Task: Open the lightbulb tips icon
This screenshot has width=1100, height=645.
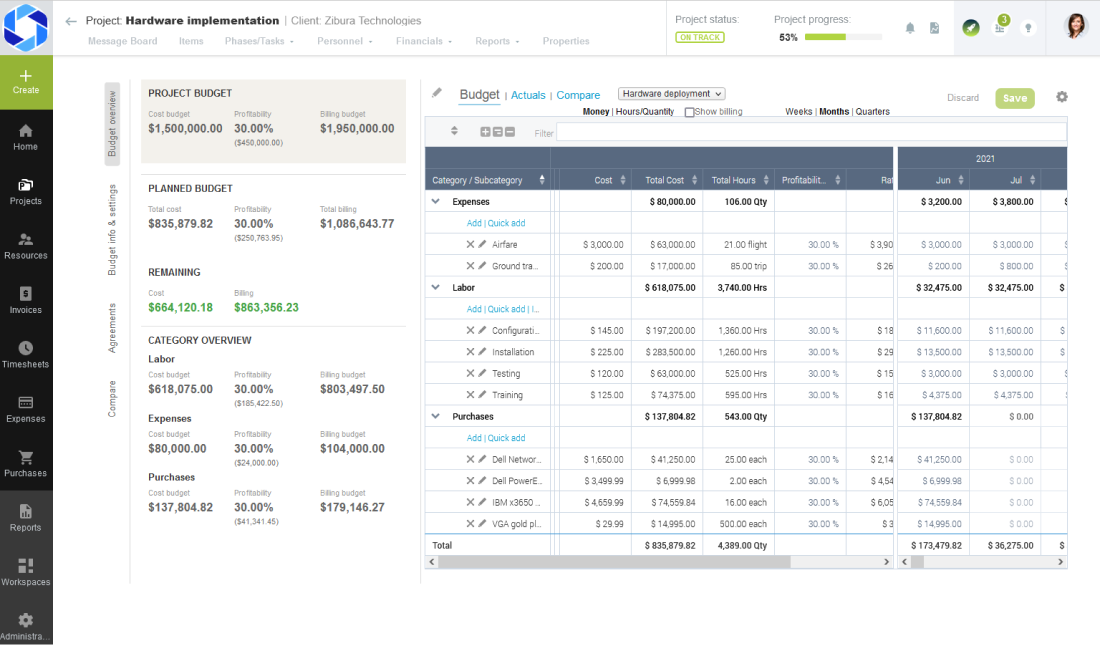Action: (x=1027, y=28)
